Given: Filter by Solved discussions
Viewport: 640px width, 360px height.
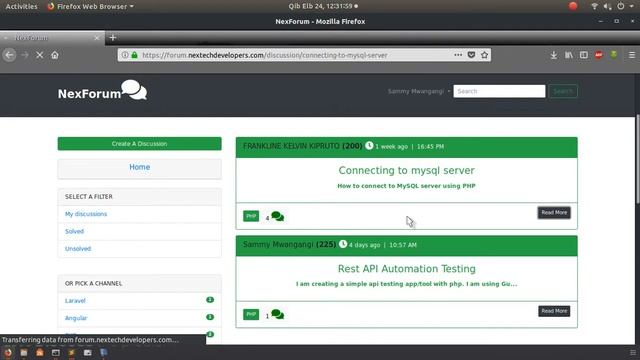Looking at the screenshot, I should tap(74, 231).
